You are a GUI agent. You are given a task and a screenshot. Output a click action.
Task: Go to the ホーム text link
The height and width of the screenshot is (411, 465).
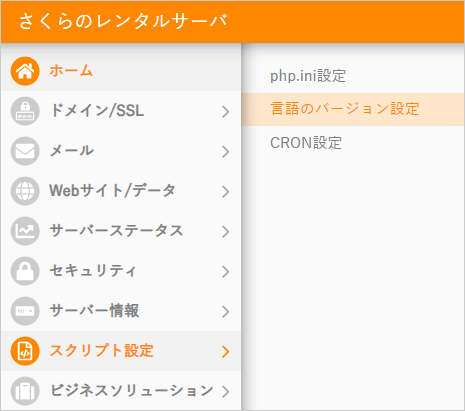point(71,71)
